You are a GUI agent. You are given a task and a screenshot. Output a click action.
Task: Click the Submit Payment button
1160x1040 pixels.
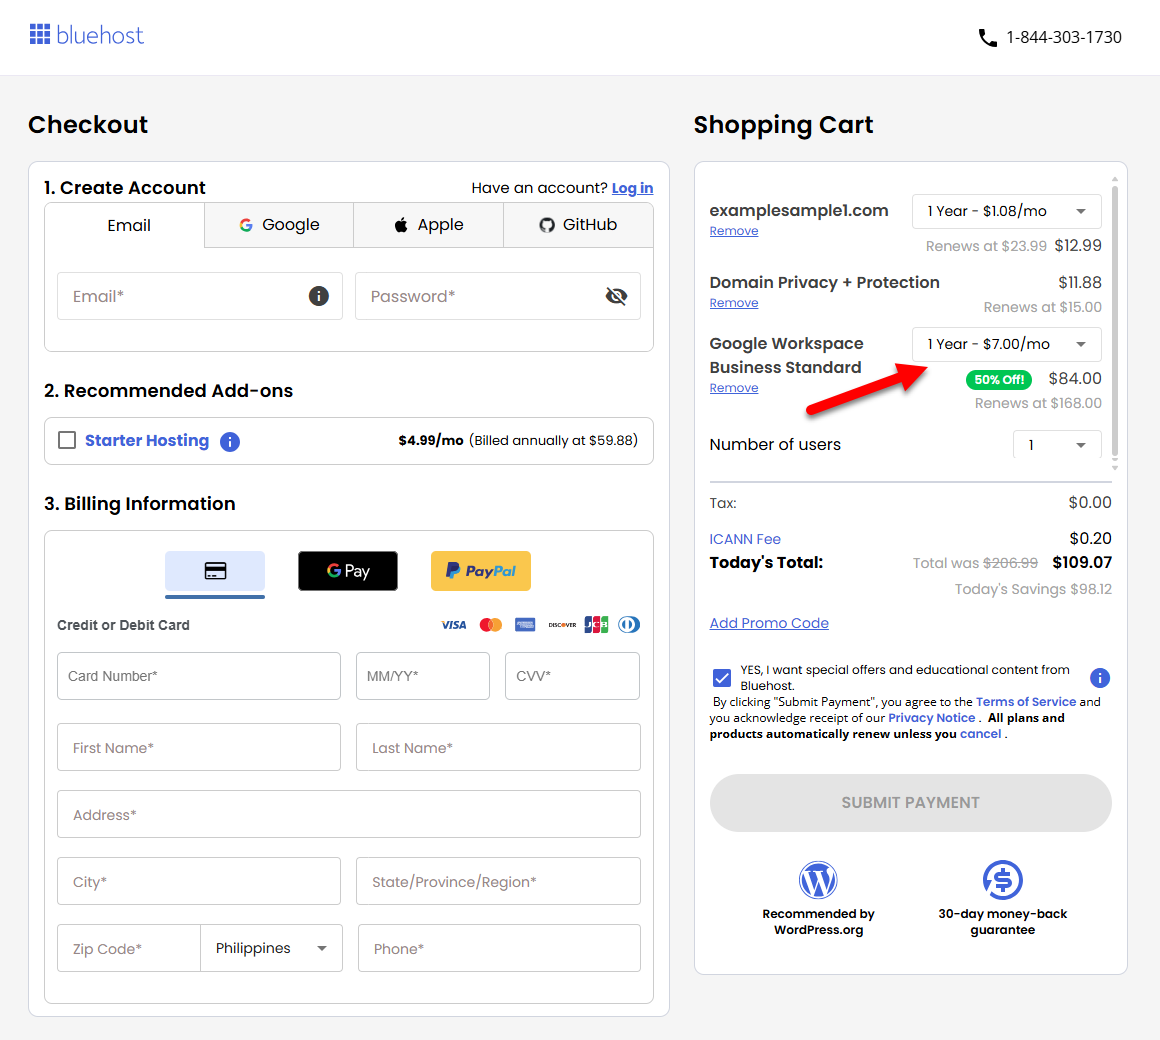point(911,803)
